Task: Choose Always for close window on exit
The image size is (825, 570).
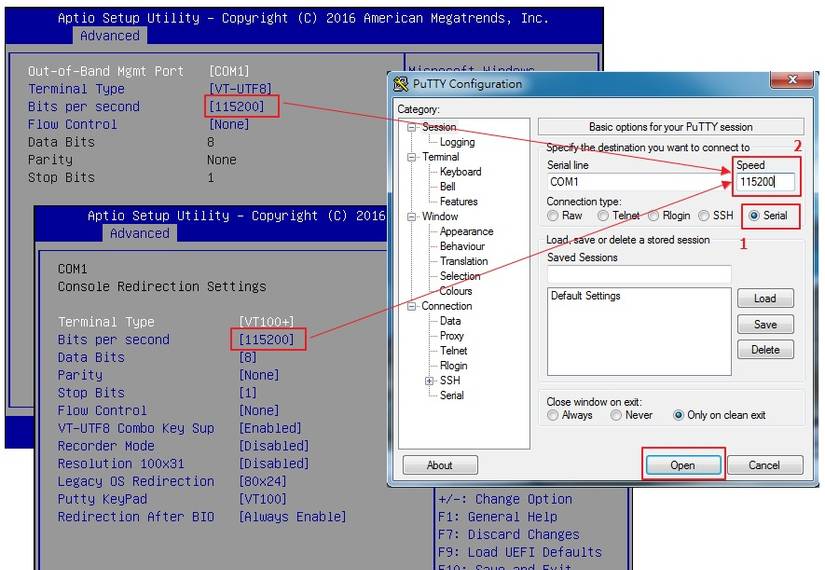Action: (x=552, y=415)
